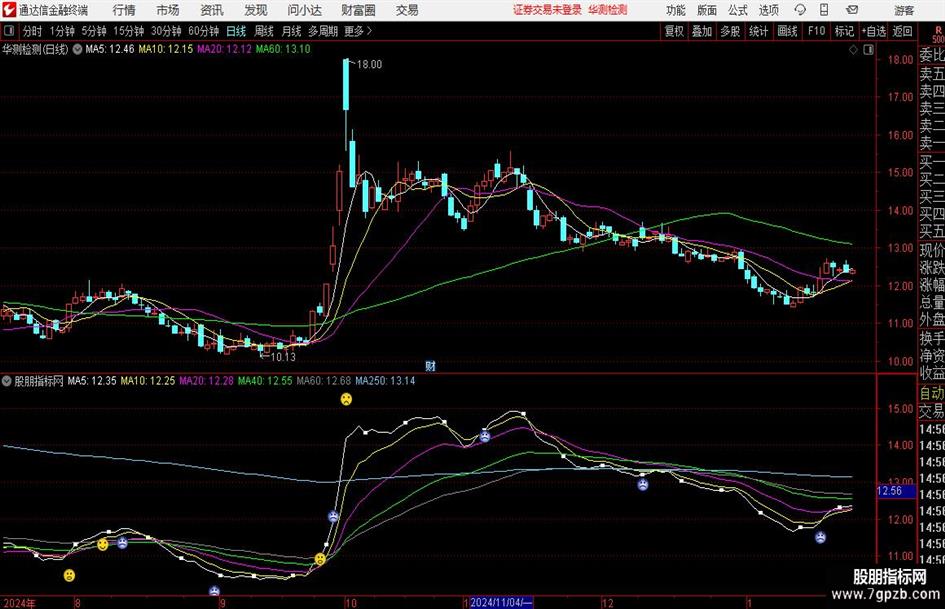Open the 财富圈 menu
The width and height of the screenshot is (945, 609).
[x=358, y=10]
